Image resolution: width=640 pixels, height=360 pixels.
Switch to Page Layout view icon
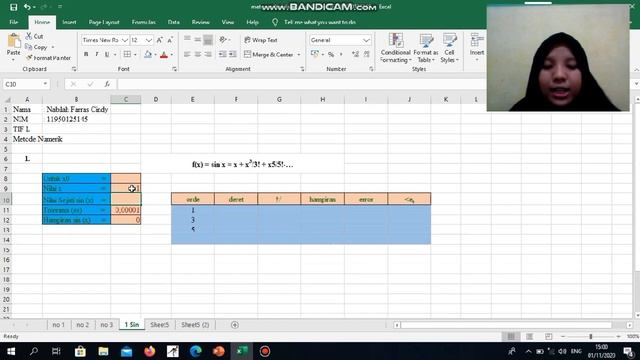pos(529,336)
